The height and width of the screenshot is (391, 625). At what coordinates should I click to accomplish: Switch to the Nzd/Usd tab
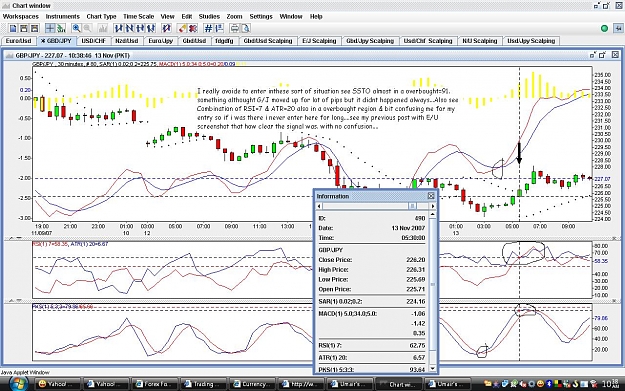pyautogui.click(x=126, y=41)
